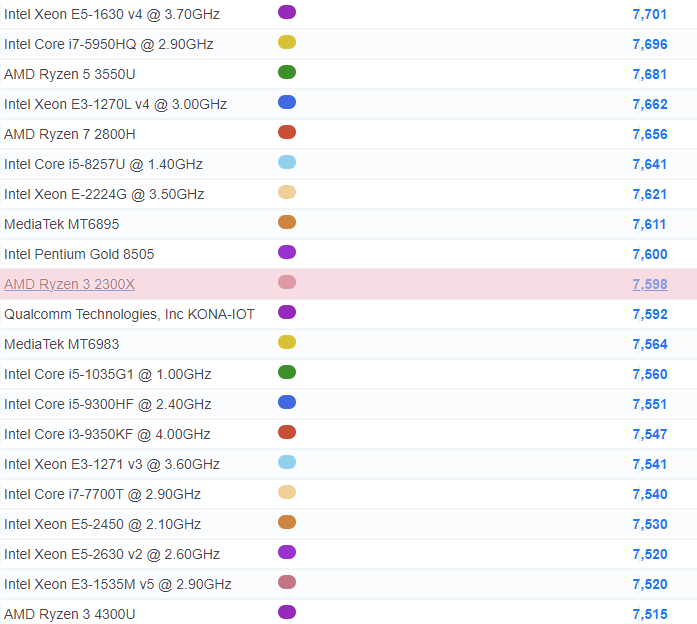Select Intel Xeon E5-2450 @ 2.10GHz
This screenshot has width=697, height=624.
pyautogui.click(x=102, y=524)
